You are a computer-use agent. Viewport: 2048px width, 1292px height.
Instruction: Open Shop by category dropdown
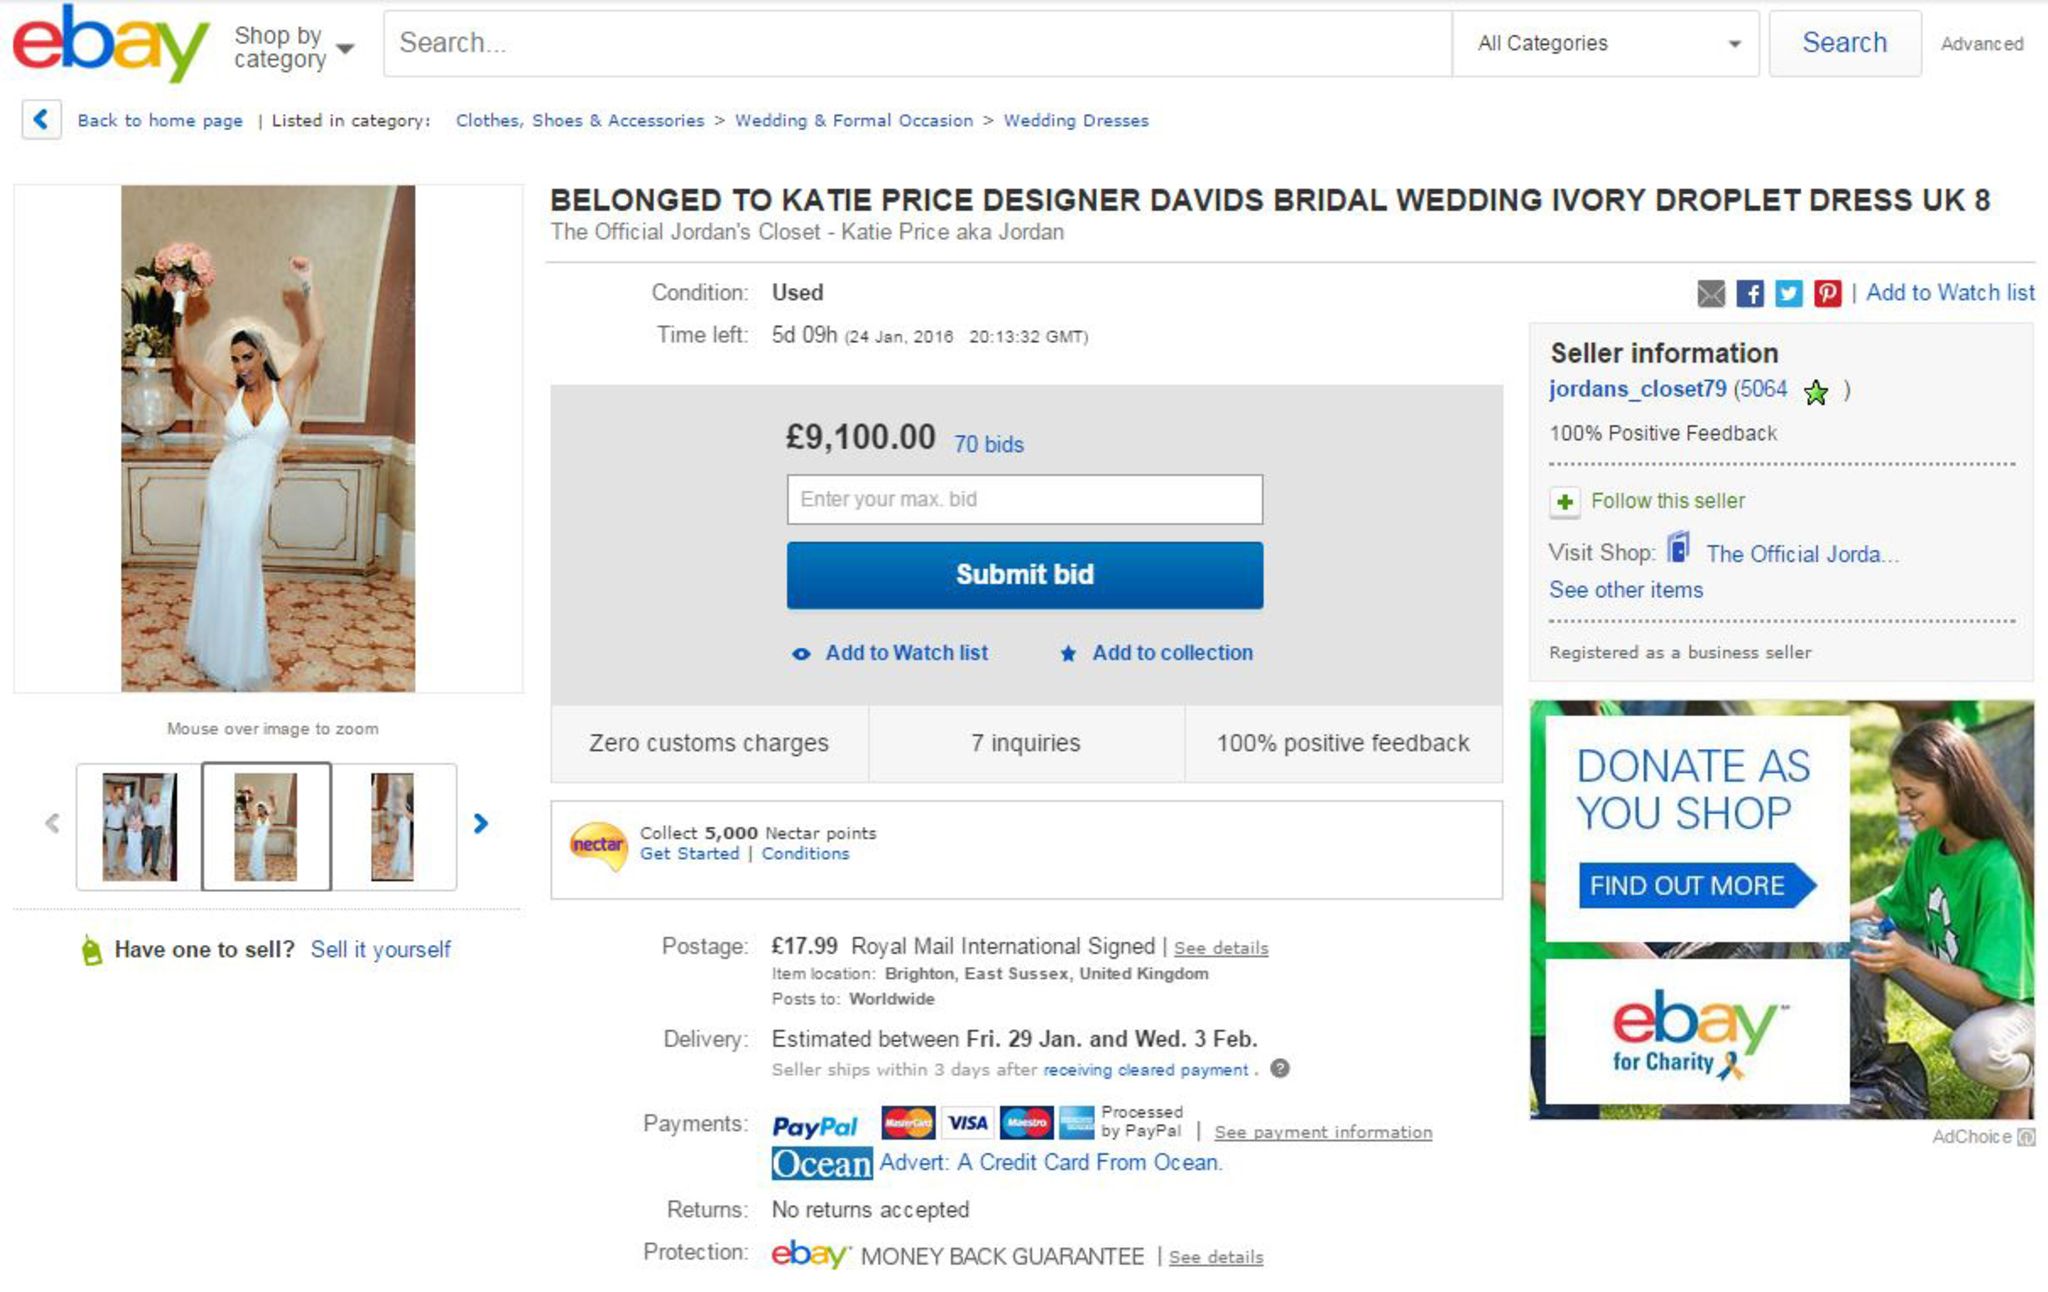[294, 47]
